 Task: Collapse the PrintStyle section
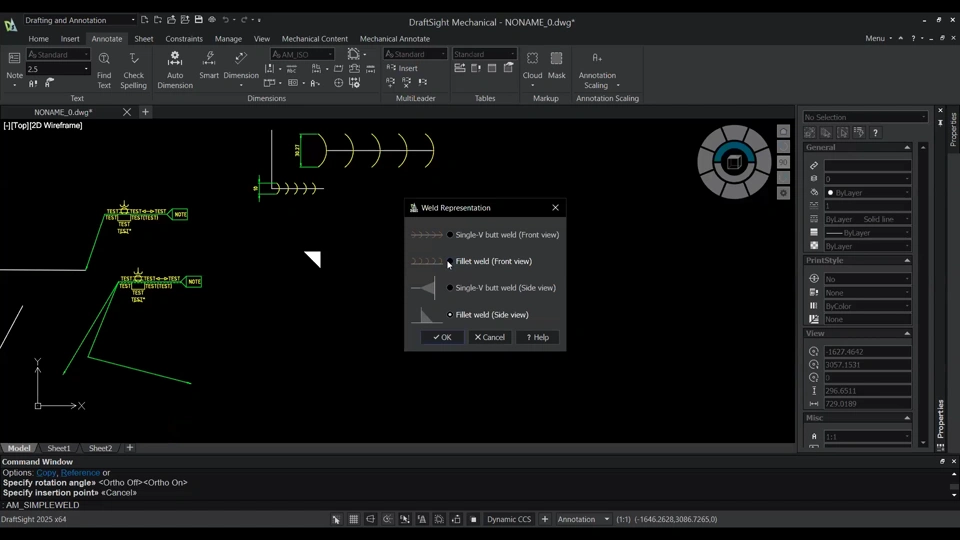[907, 261]
